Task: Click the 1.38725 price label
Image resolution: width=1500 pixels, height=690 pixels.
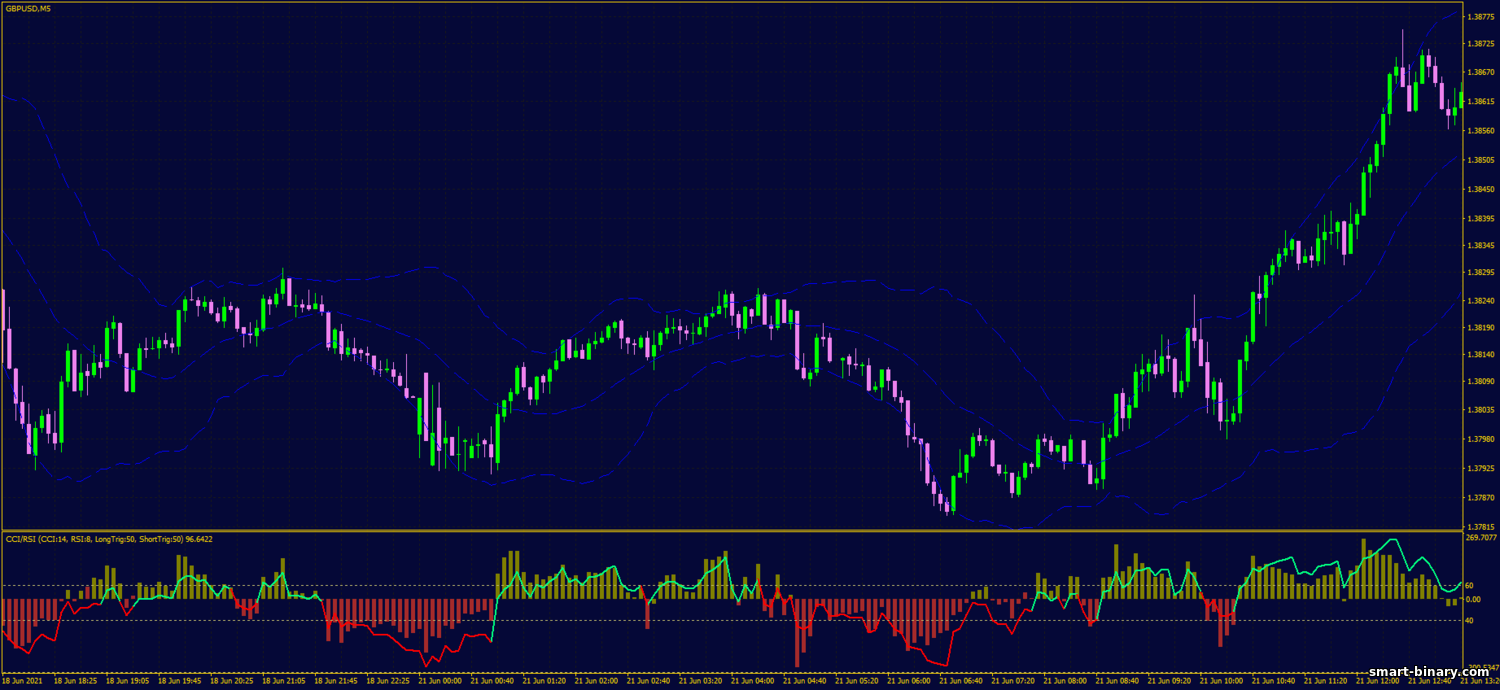Action: [1480, 45]
